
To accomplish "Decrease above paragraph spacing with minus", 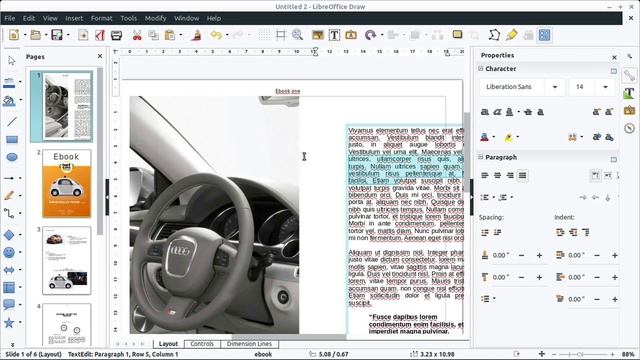I will (x=521, y=256).
